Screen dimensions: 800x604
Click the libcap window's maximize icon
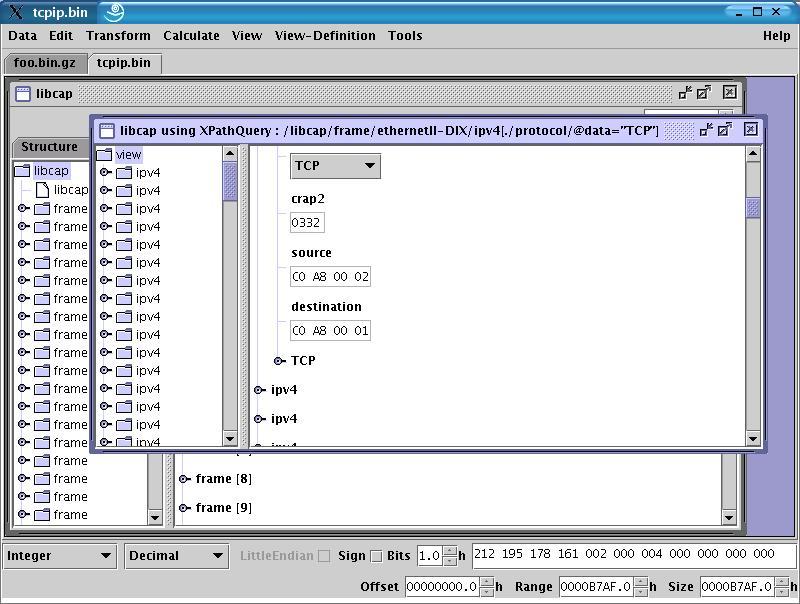tap(703, 92)
